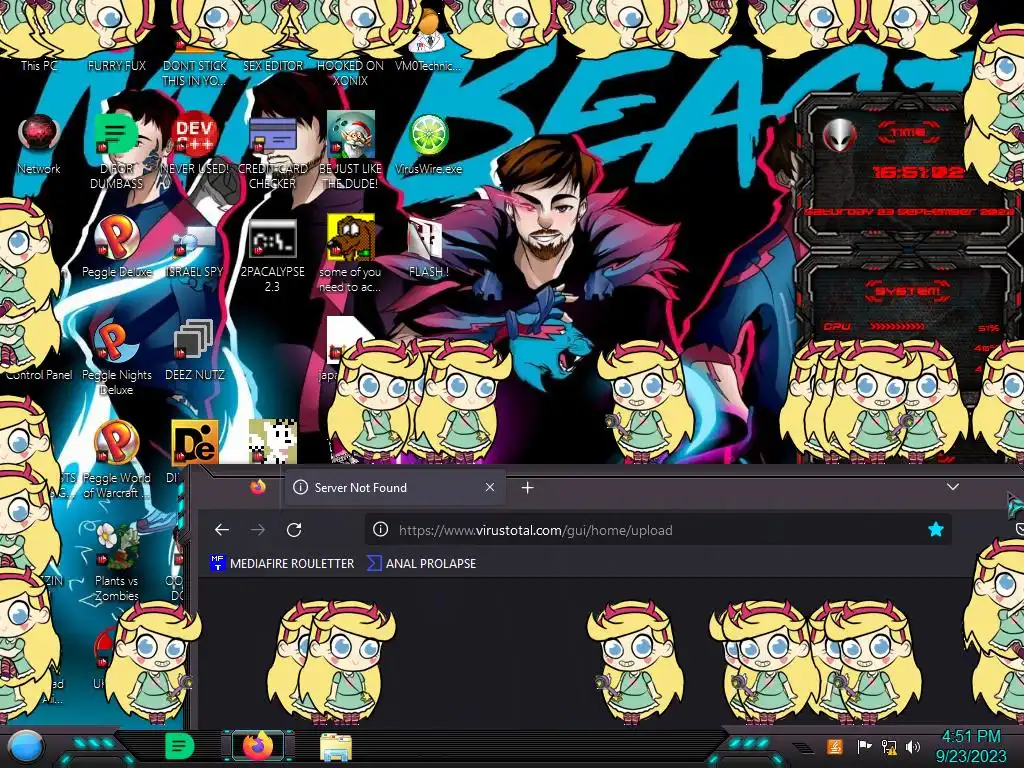
Task: Open the taskbar clock showing 4:51 PM
Action: click(x=971, y=746)
